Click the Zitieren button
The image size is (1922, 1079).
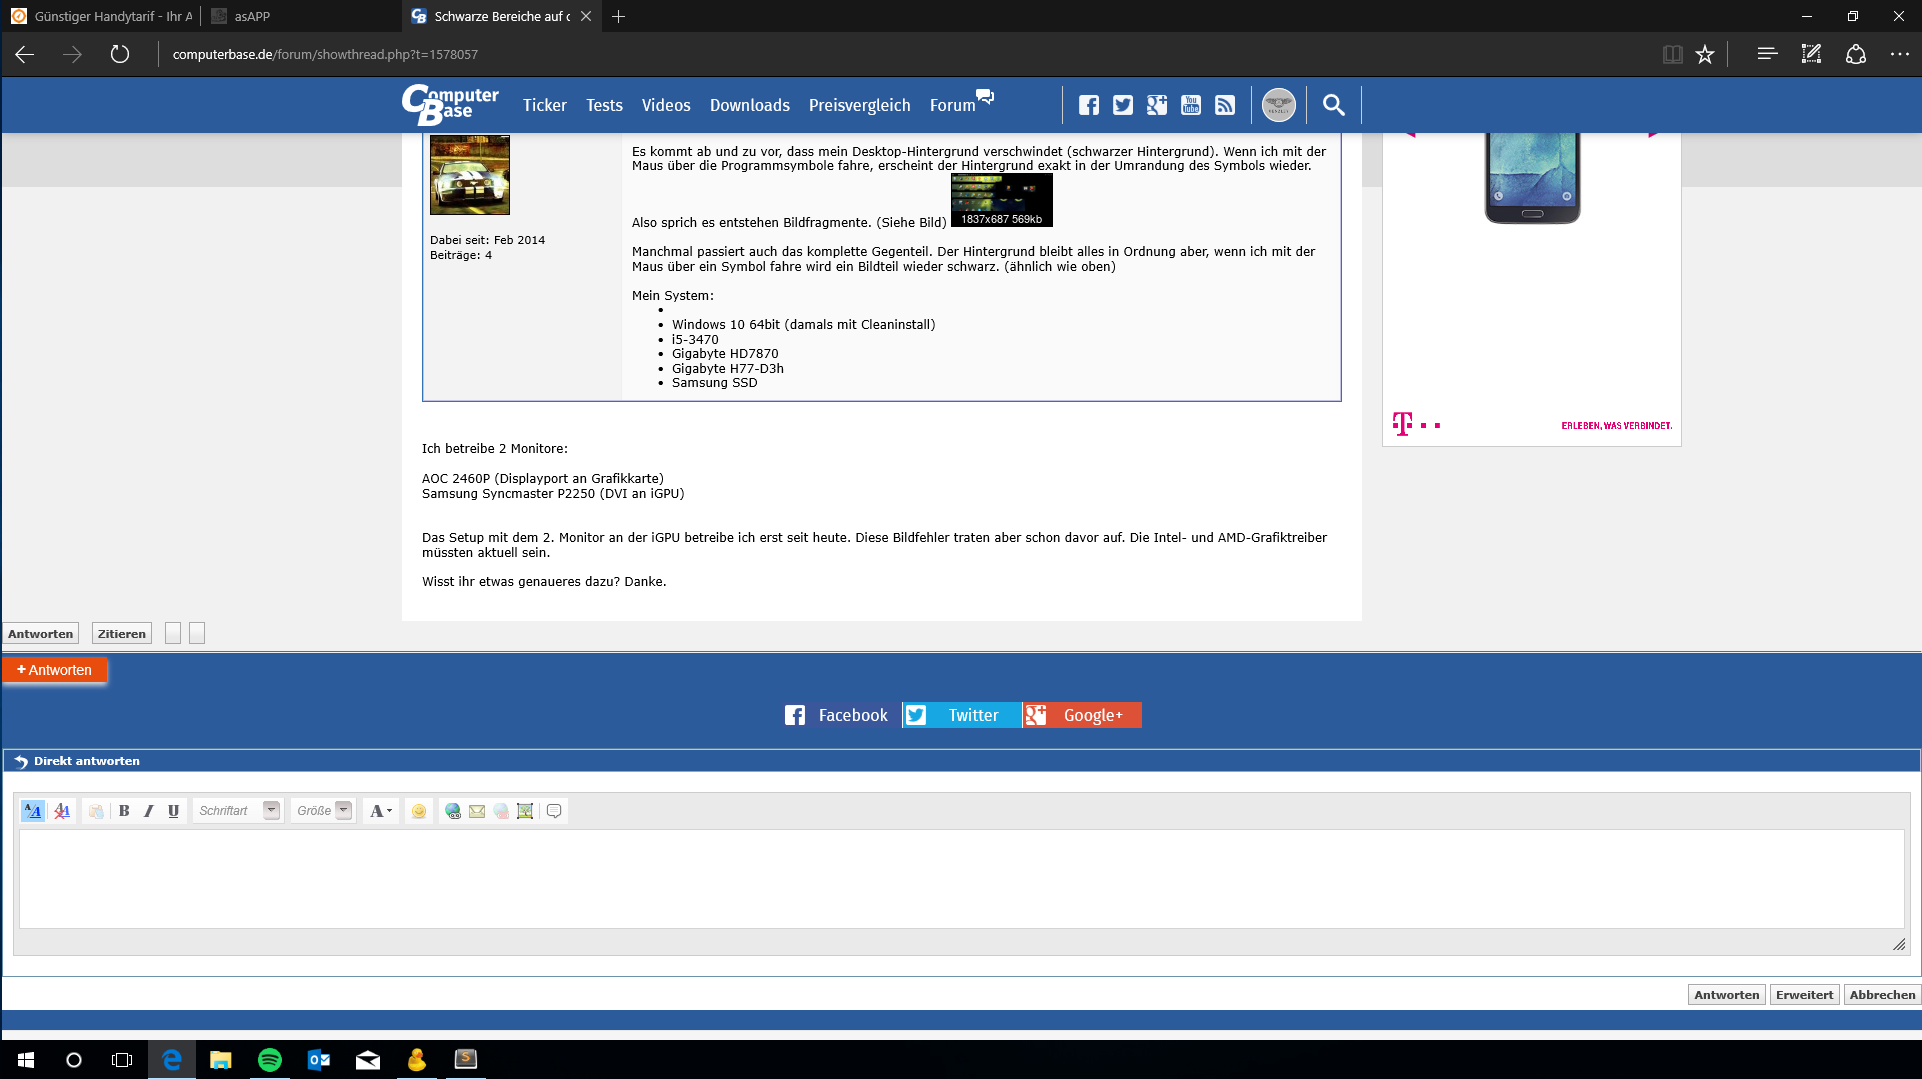click(x=122, y=634)
